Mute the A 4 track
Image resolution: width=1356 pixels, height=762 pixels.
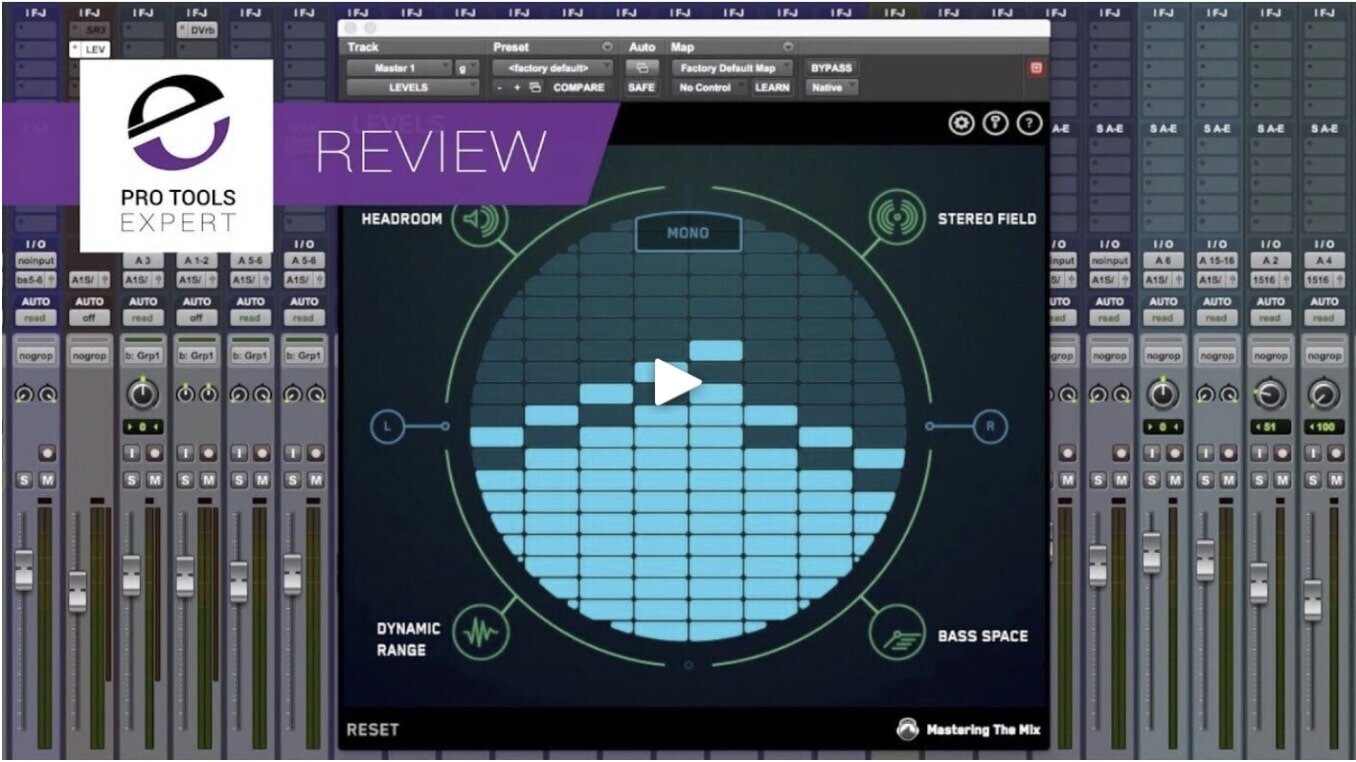click(1334, 480)
